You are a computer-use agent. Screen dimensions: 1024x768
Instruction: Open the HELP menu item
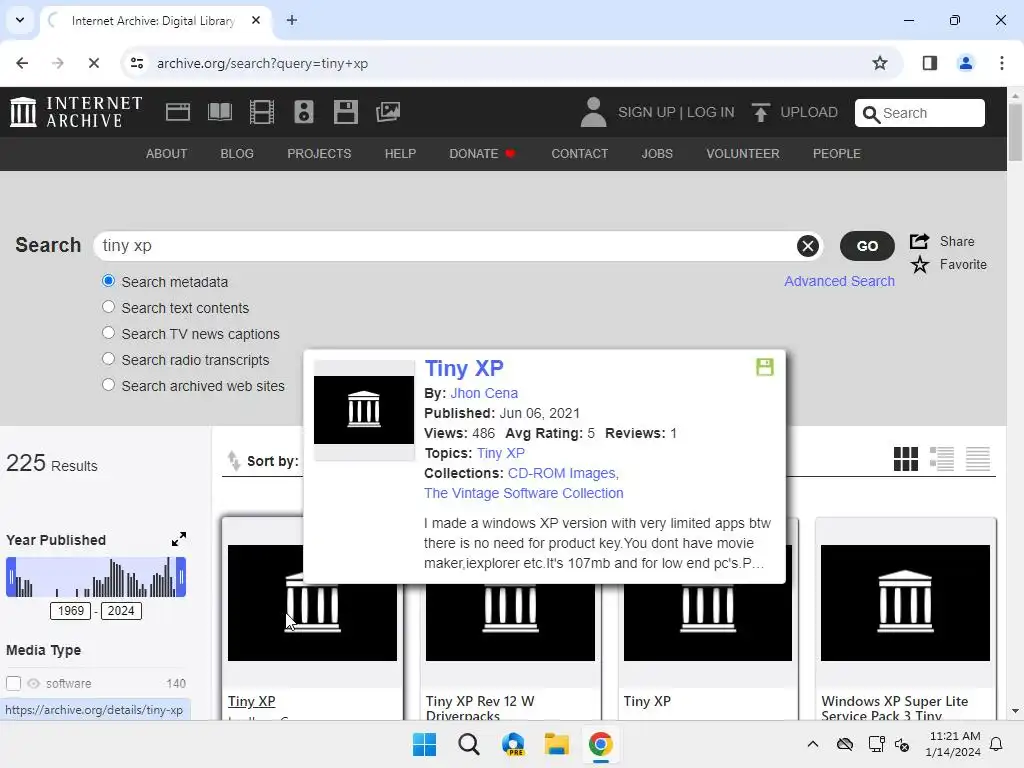pos(400,153)
